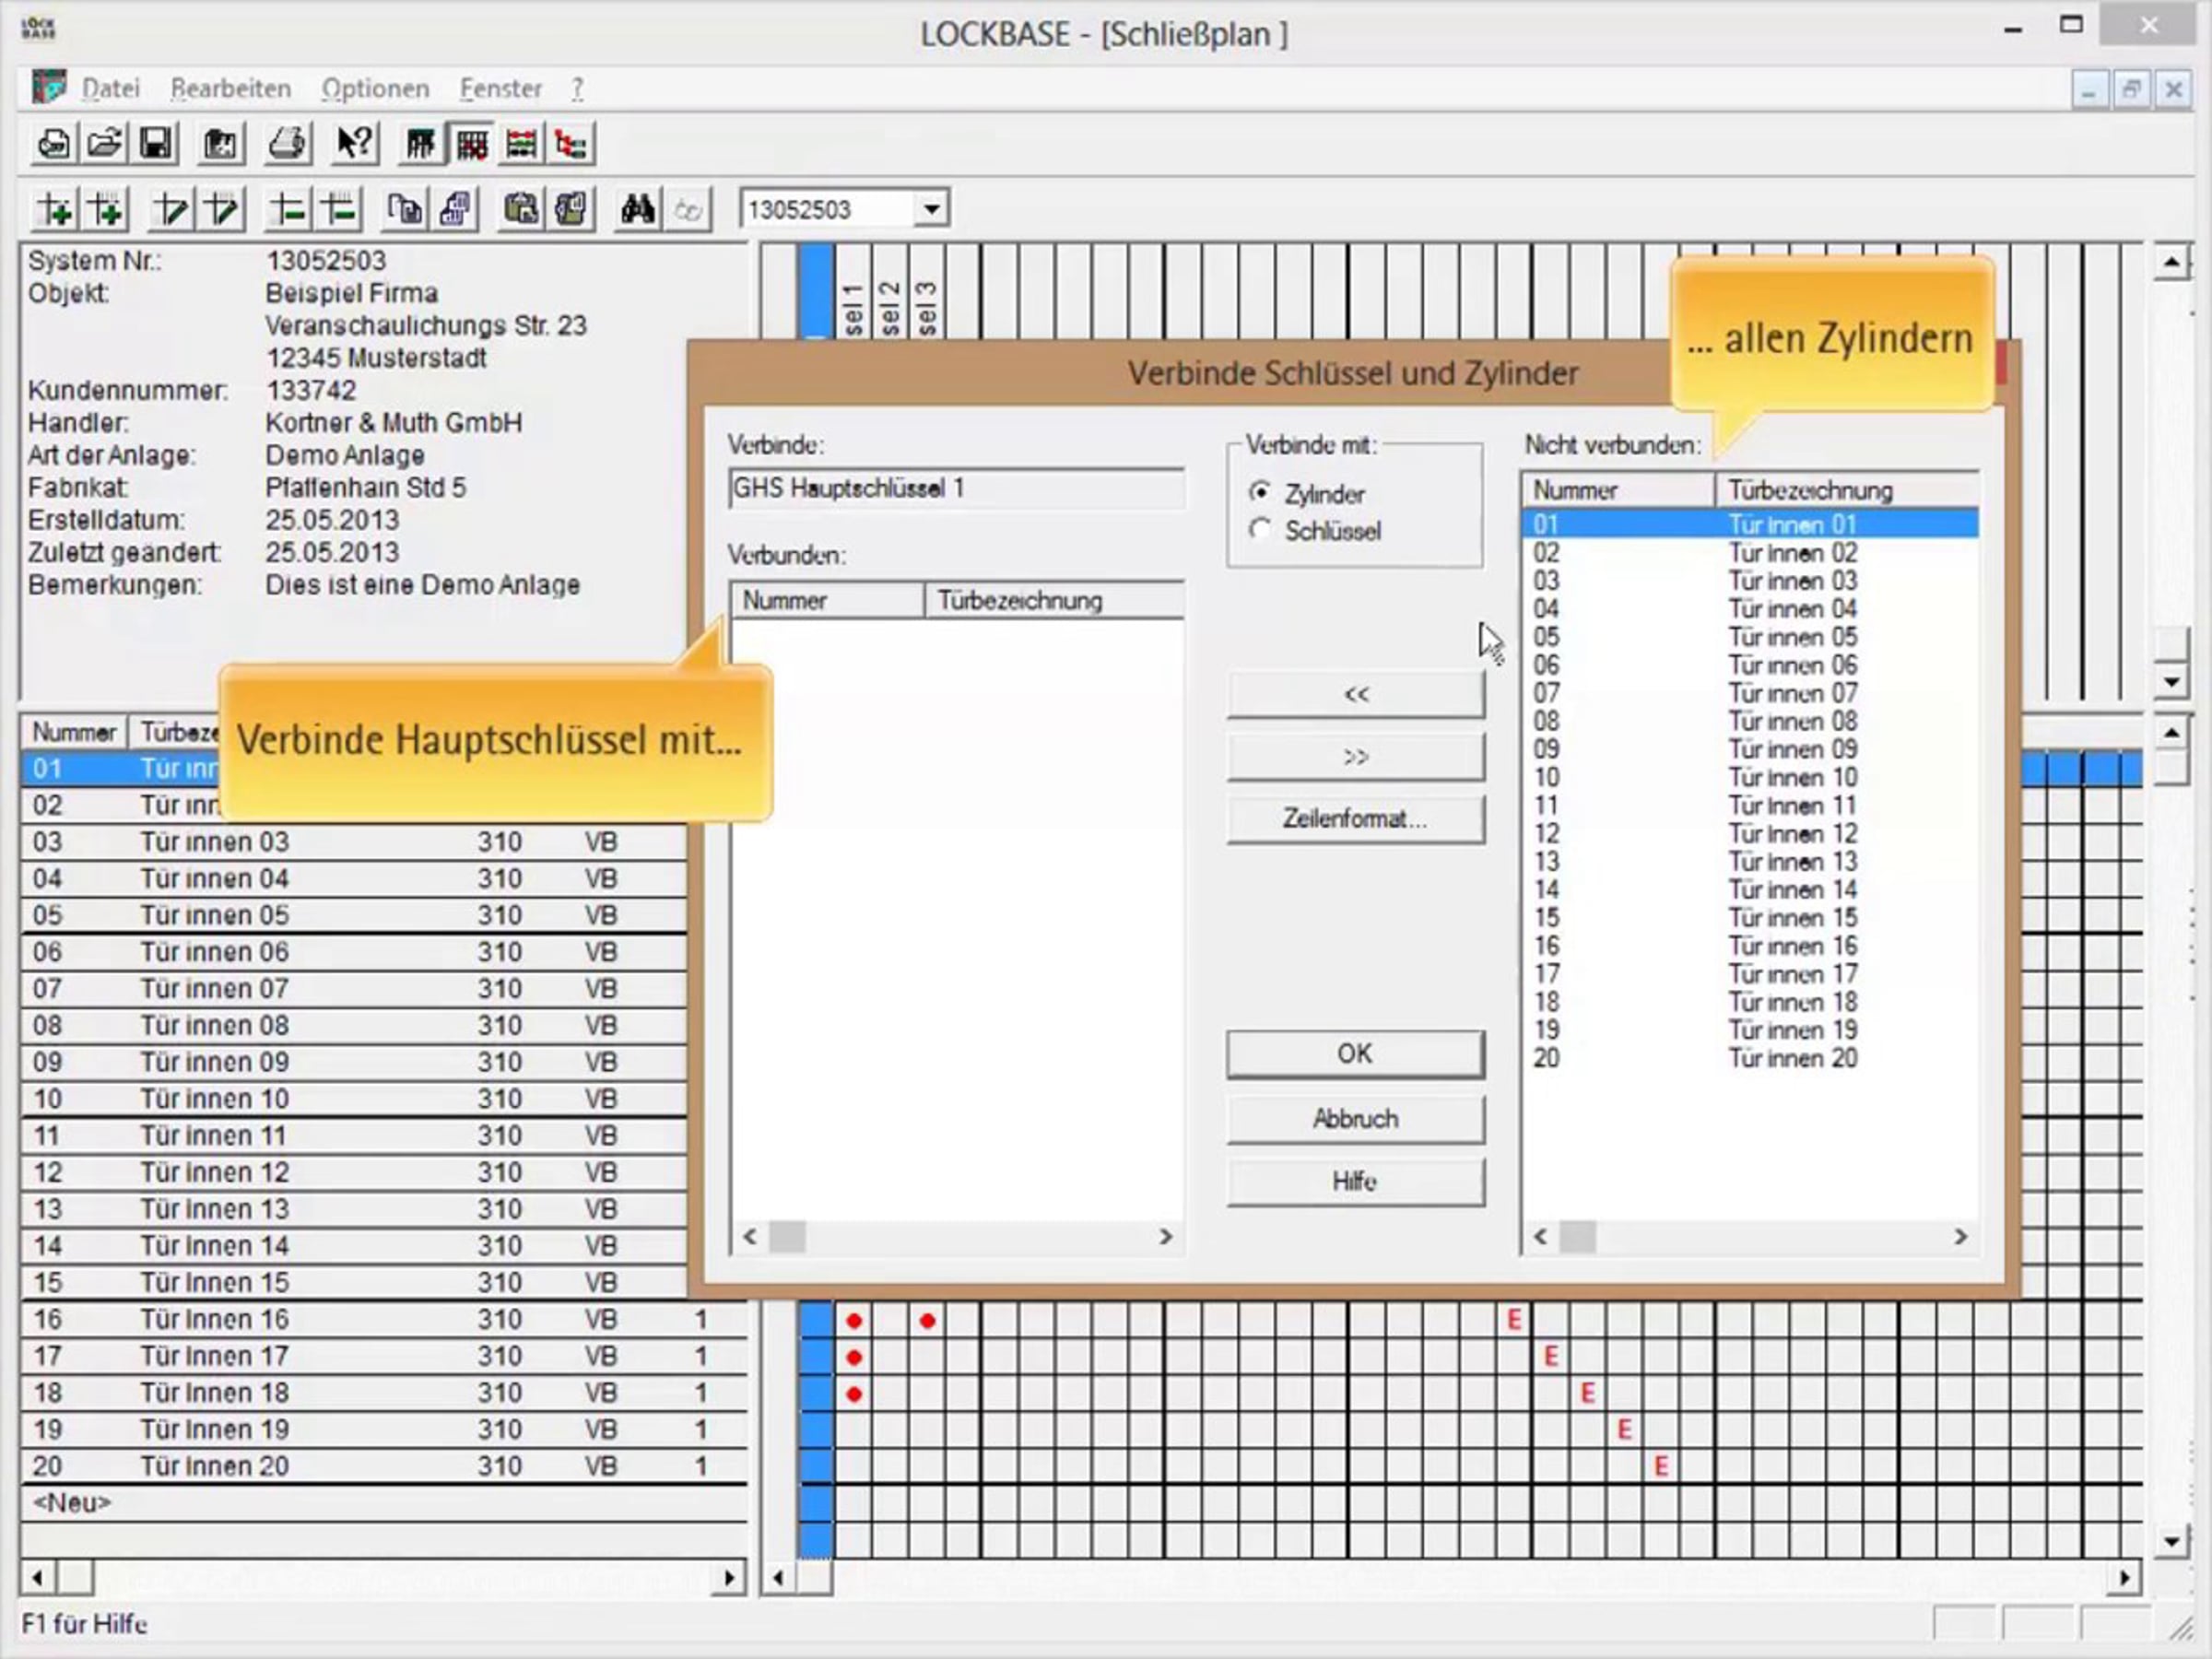Viewport: 2212px width, 1659px height.
Task: Select the Schlüssel radio button
Action: click(x=1260, y=529)
